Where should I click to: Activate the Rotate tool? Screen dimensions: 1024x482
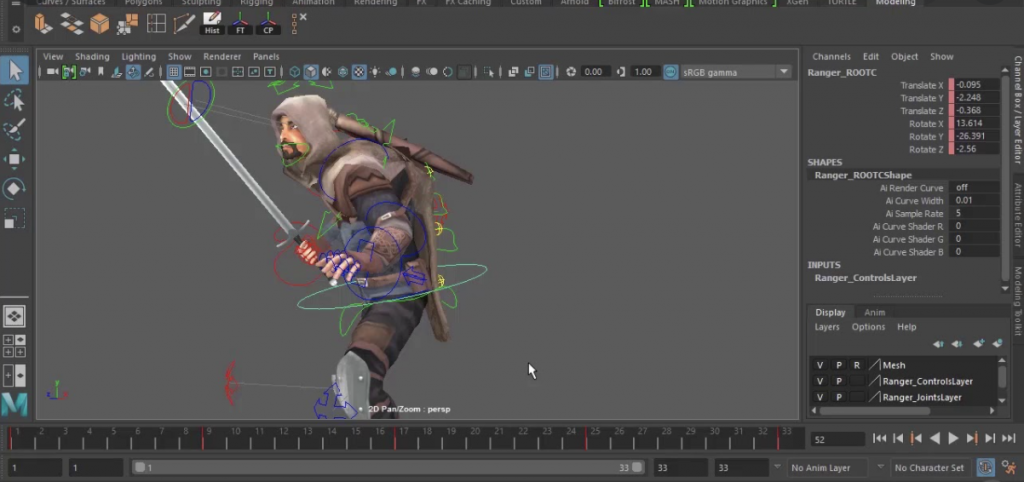14,189
